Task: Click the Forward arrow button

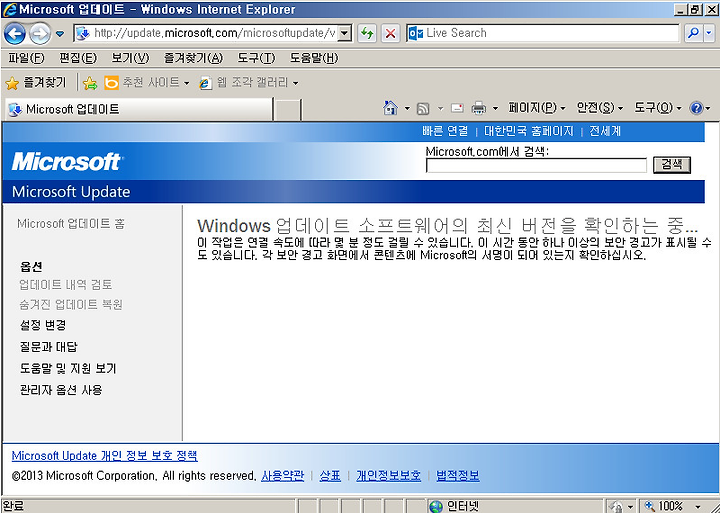Action: (40, 33)
